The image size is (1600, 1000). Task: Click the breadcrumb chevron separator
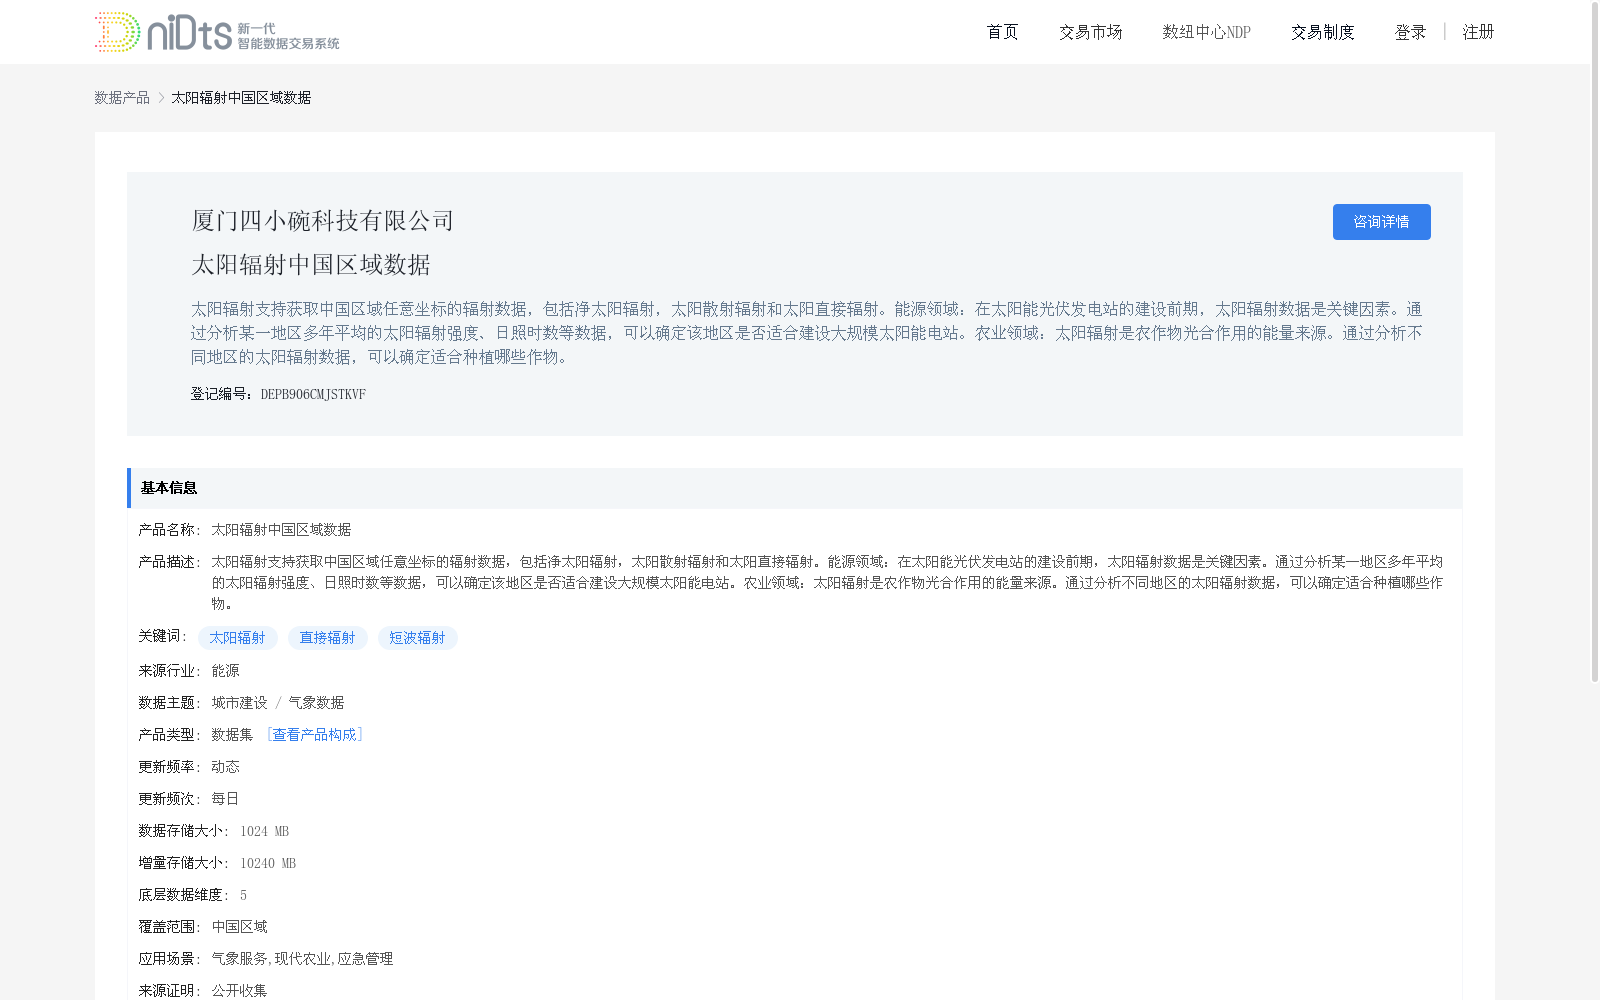coord(161,97)
